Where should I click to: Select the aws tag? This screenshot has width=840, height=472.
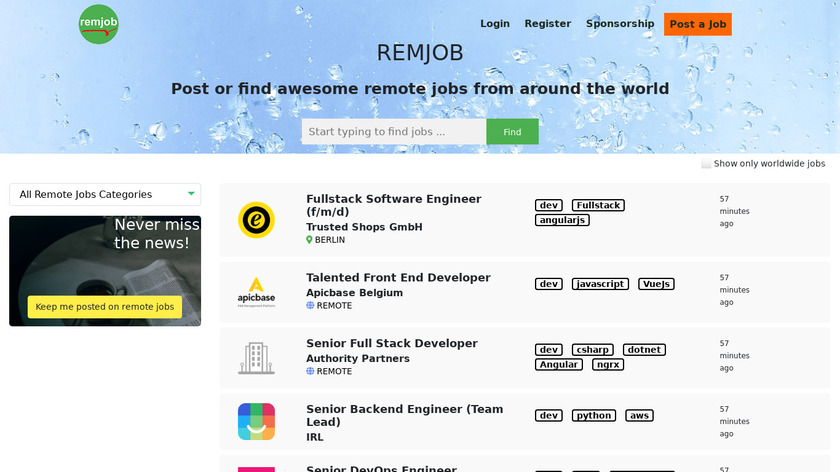click(x=639, y=415)
